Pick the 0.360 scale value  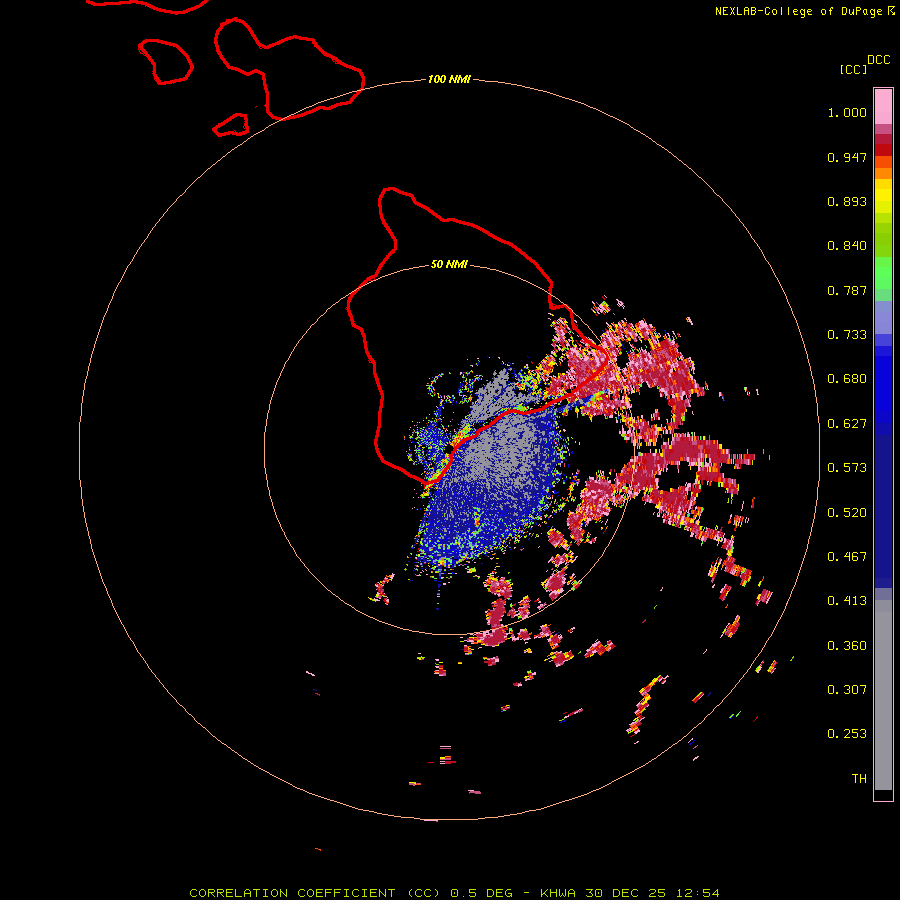coord(847,646)
